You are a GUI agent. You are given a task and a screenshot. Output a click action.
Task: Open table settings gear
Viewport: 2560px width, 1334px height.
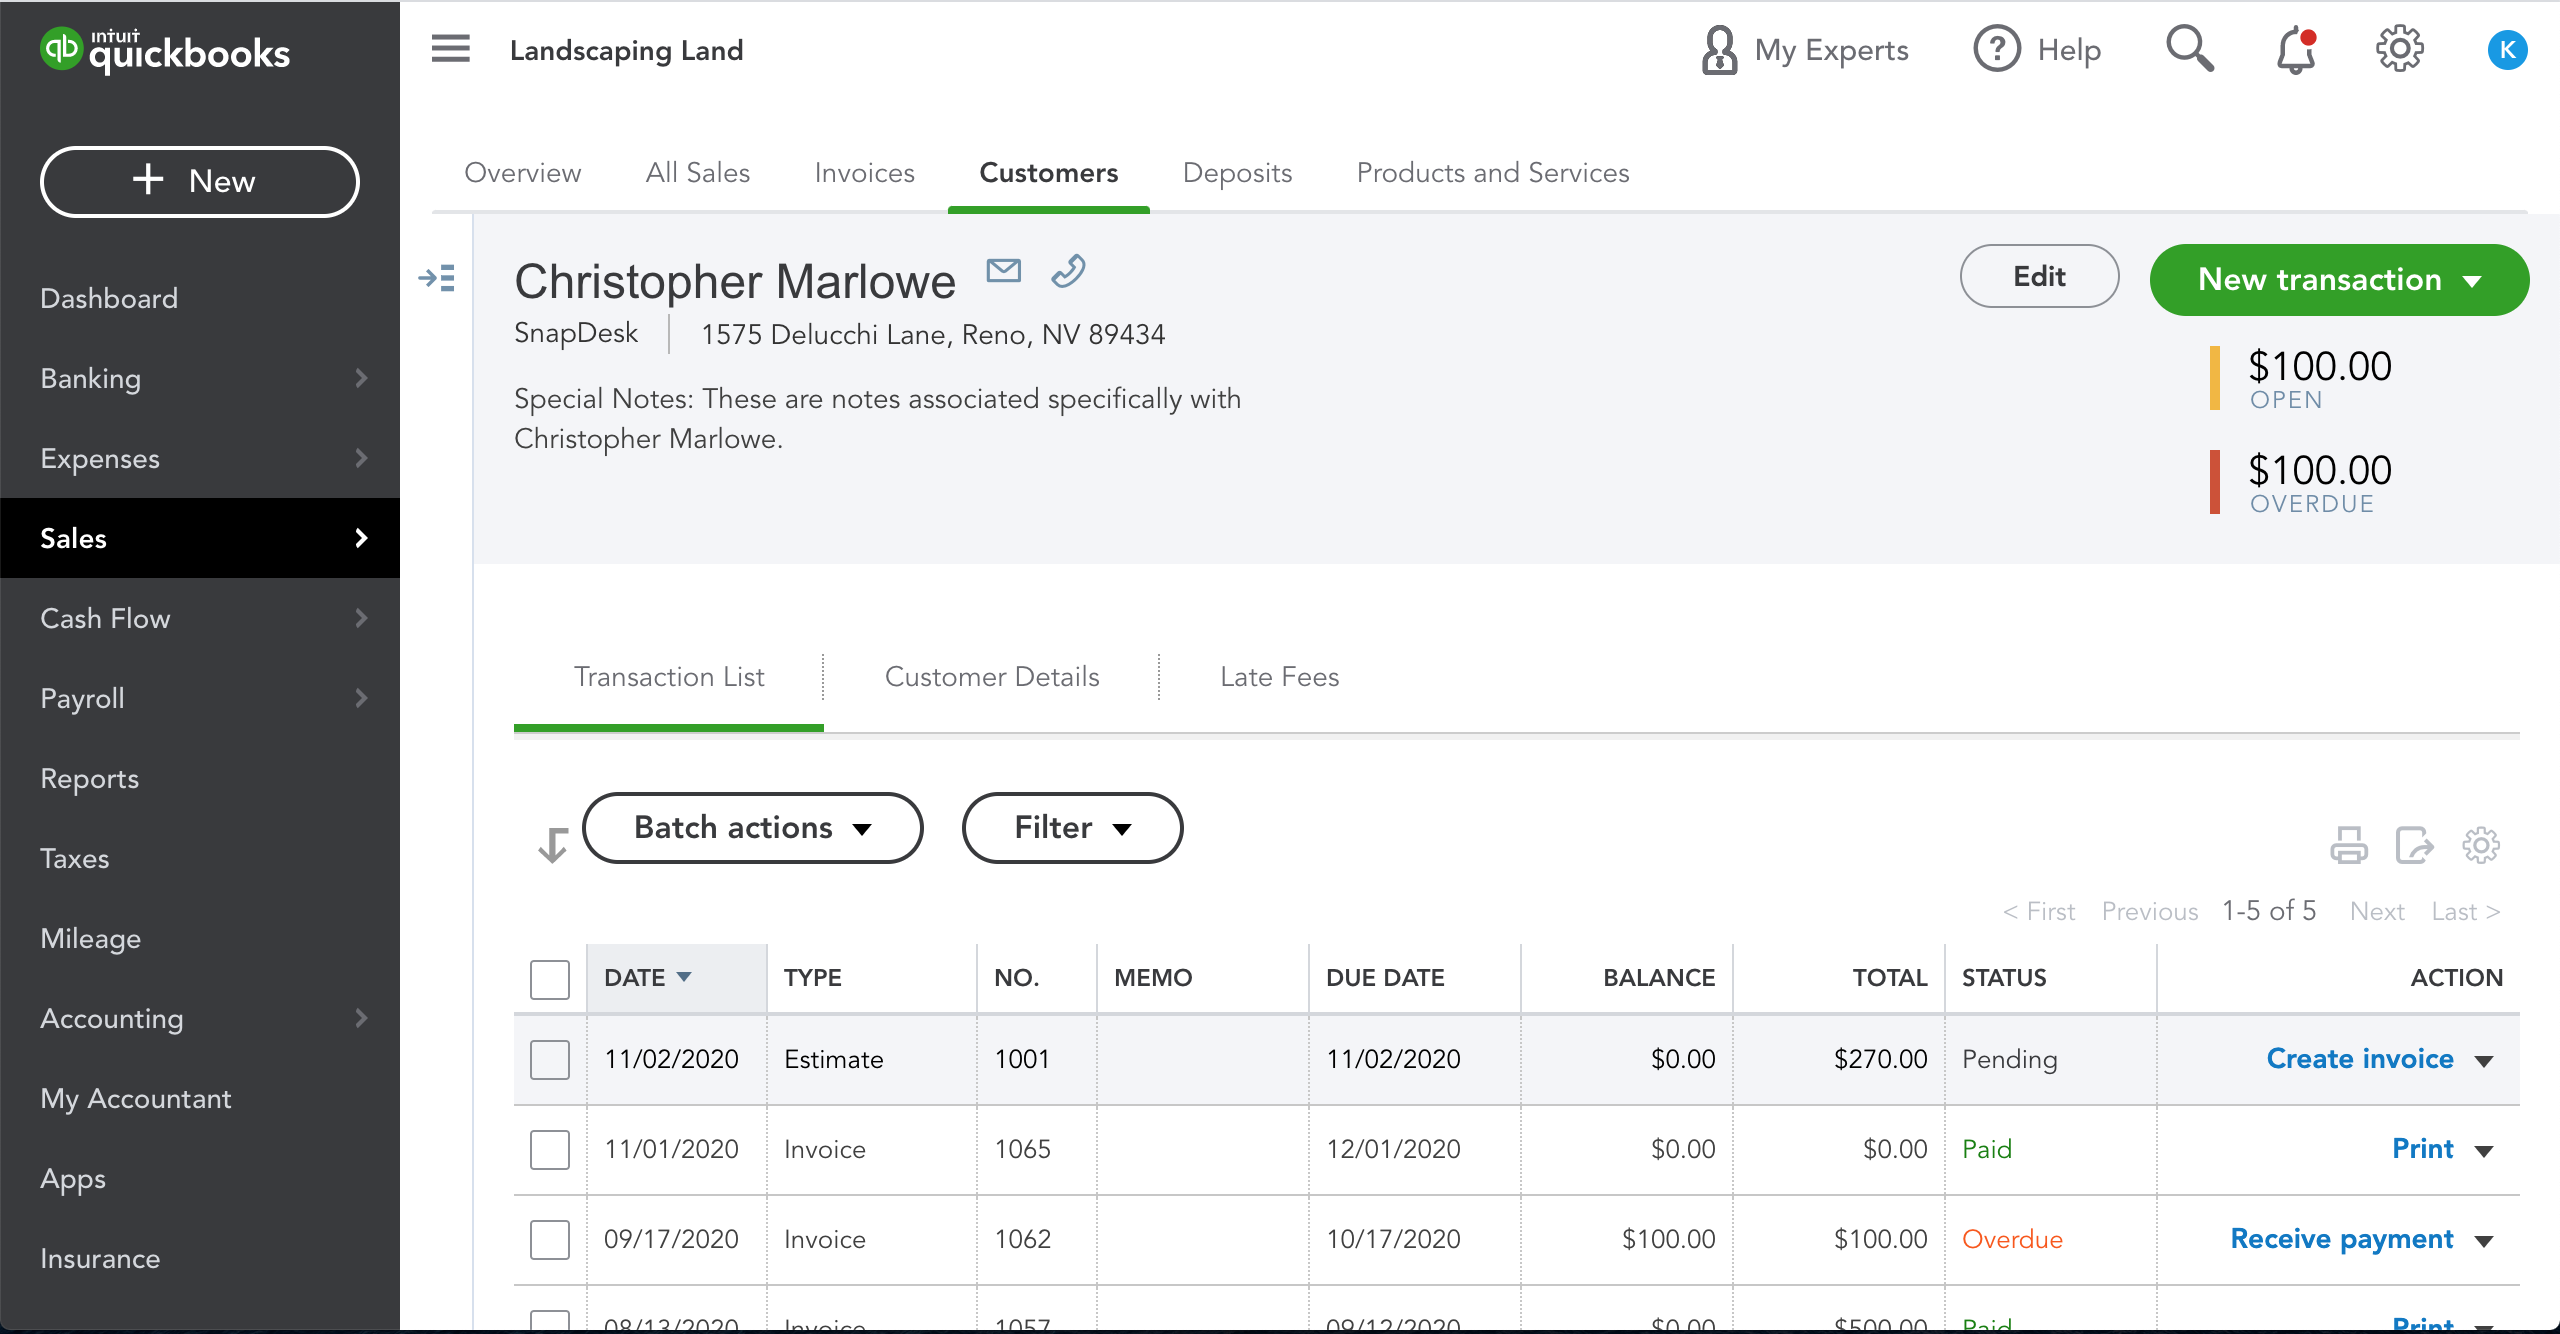(x=2481, y=845)
